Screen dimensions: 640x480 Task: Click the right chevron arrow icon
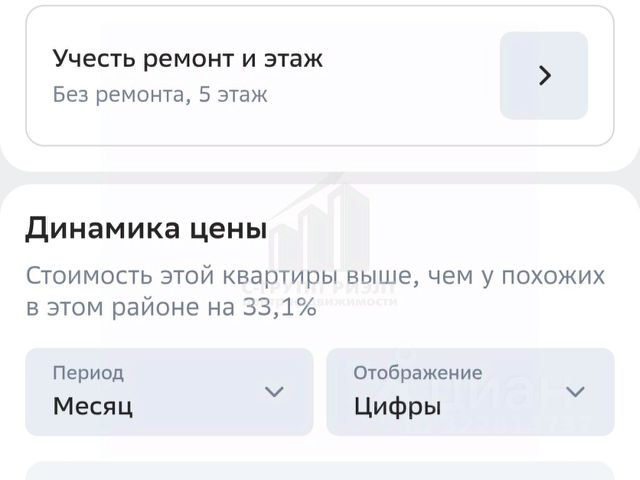(x=544, y=76)
